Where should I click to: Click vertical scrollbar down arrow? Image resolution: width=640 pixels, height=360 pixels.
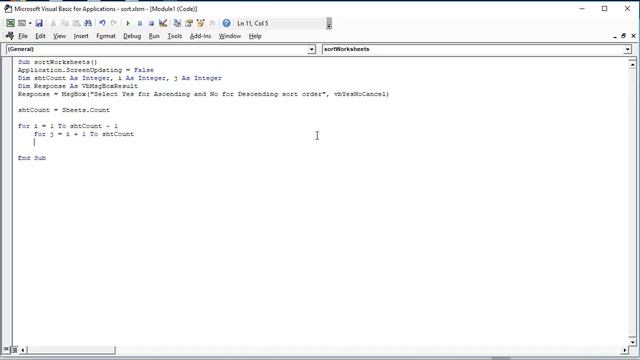[632, 342]
